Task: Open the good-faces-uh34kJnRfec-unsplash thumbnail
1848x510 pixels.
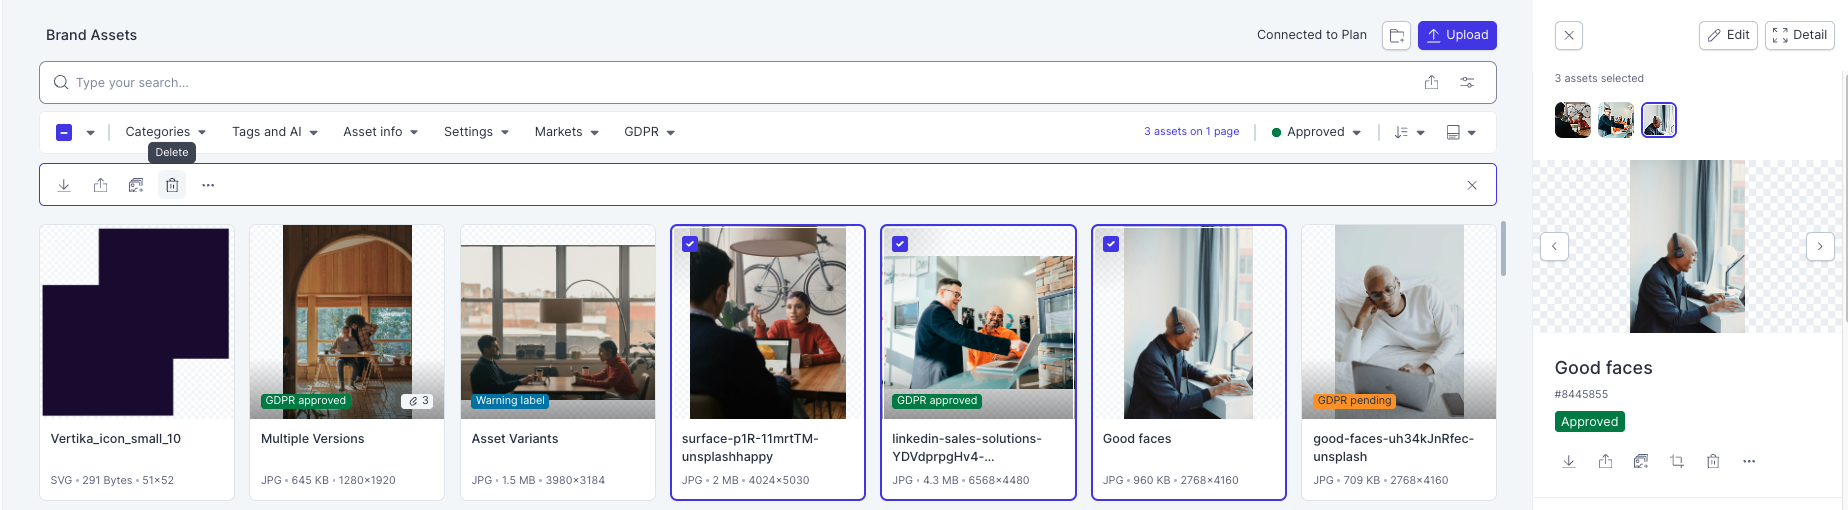Action: tap(1399, 322)
